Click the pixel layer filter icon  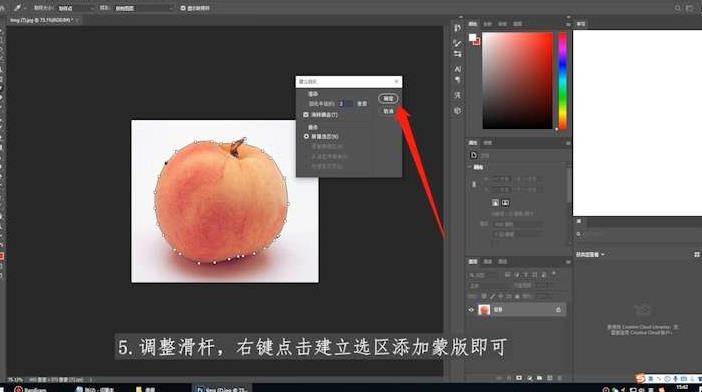[x=508, y=275]
